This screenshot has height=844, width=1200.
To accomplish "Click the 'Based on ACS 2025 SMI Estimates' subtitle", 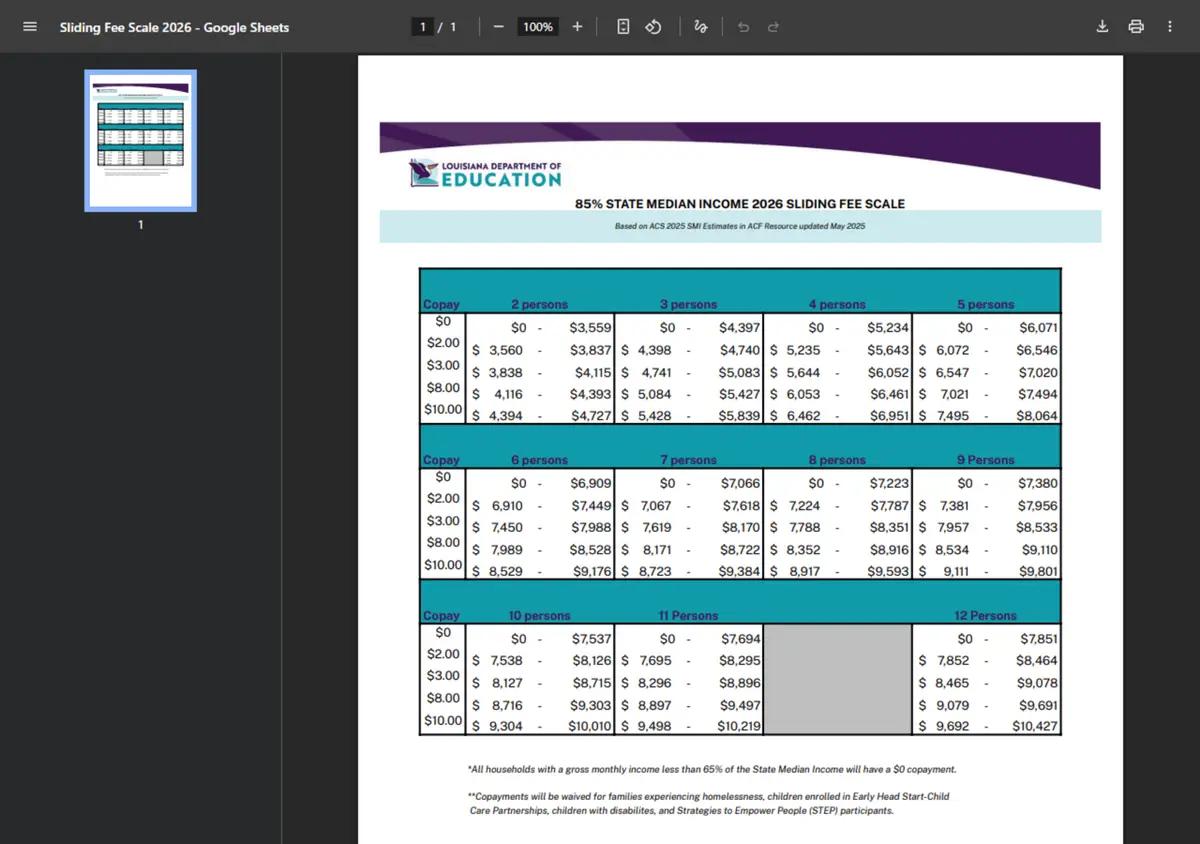I will 740,226.
